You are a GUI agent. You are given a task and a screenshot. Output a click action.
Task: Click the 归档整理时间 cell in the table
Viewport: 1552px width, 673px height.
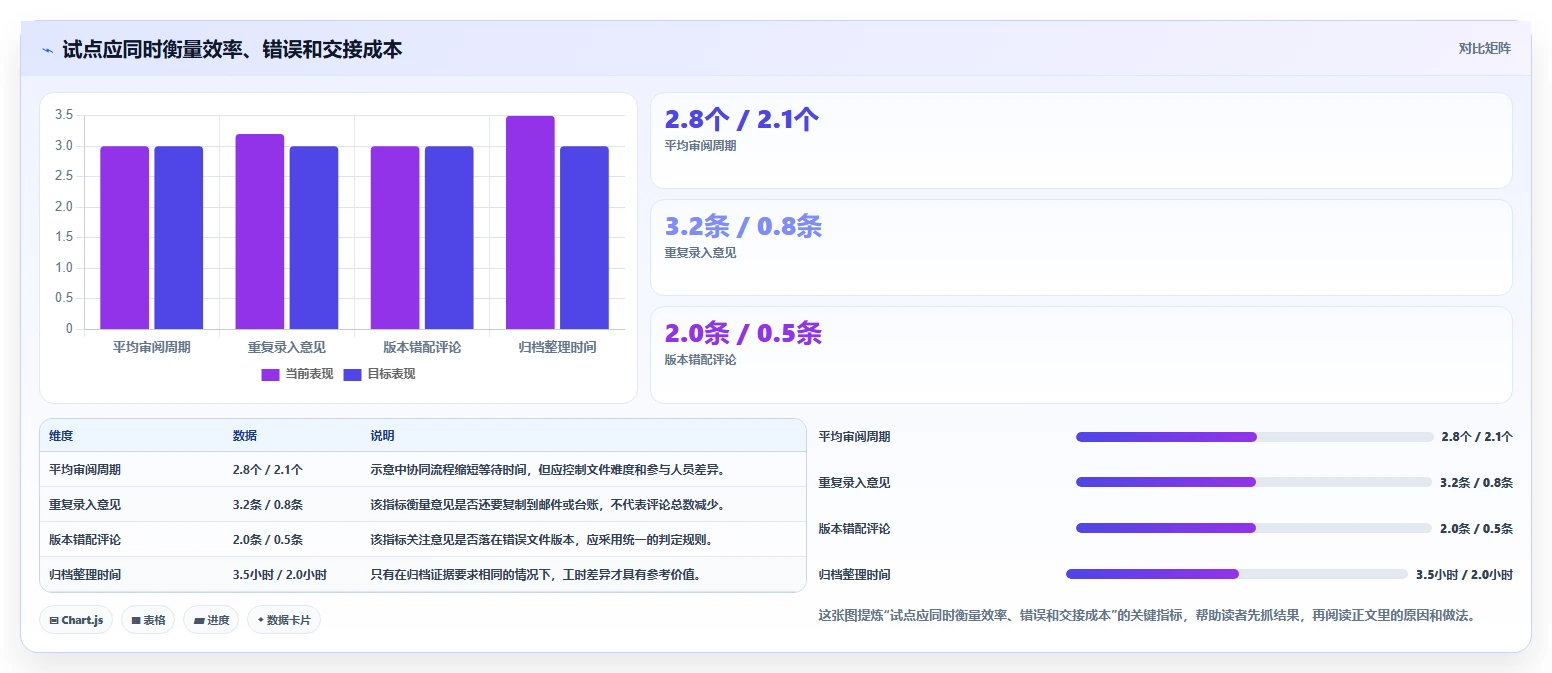(x=85, y=574)
